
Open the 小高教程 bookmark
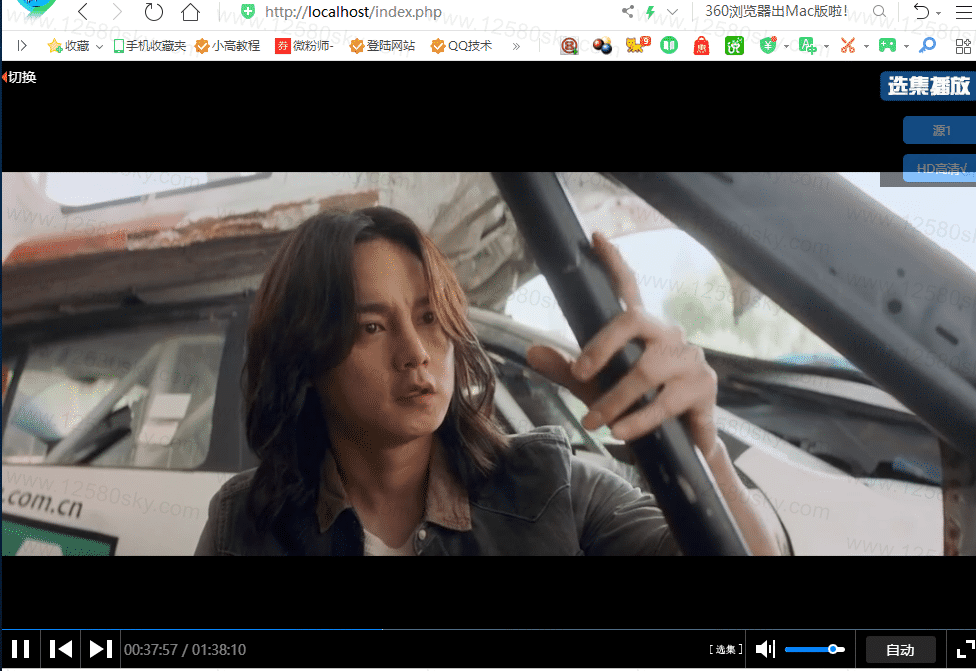click(x=227, y=45)
